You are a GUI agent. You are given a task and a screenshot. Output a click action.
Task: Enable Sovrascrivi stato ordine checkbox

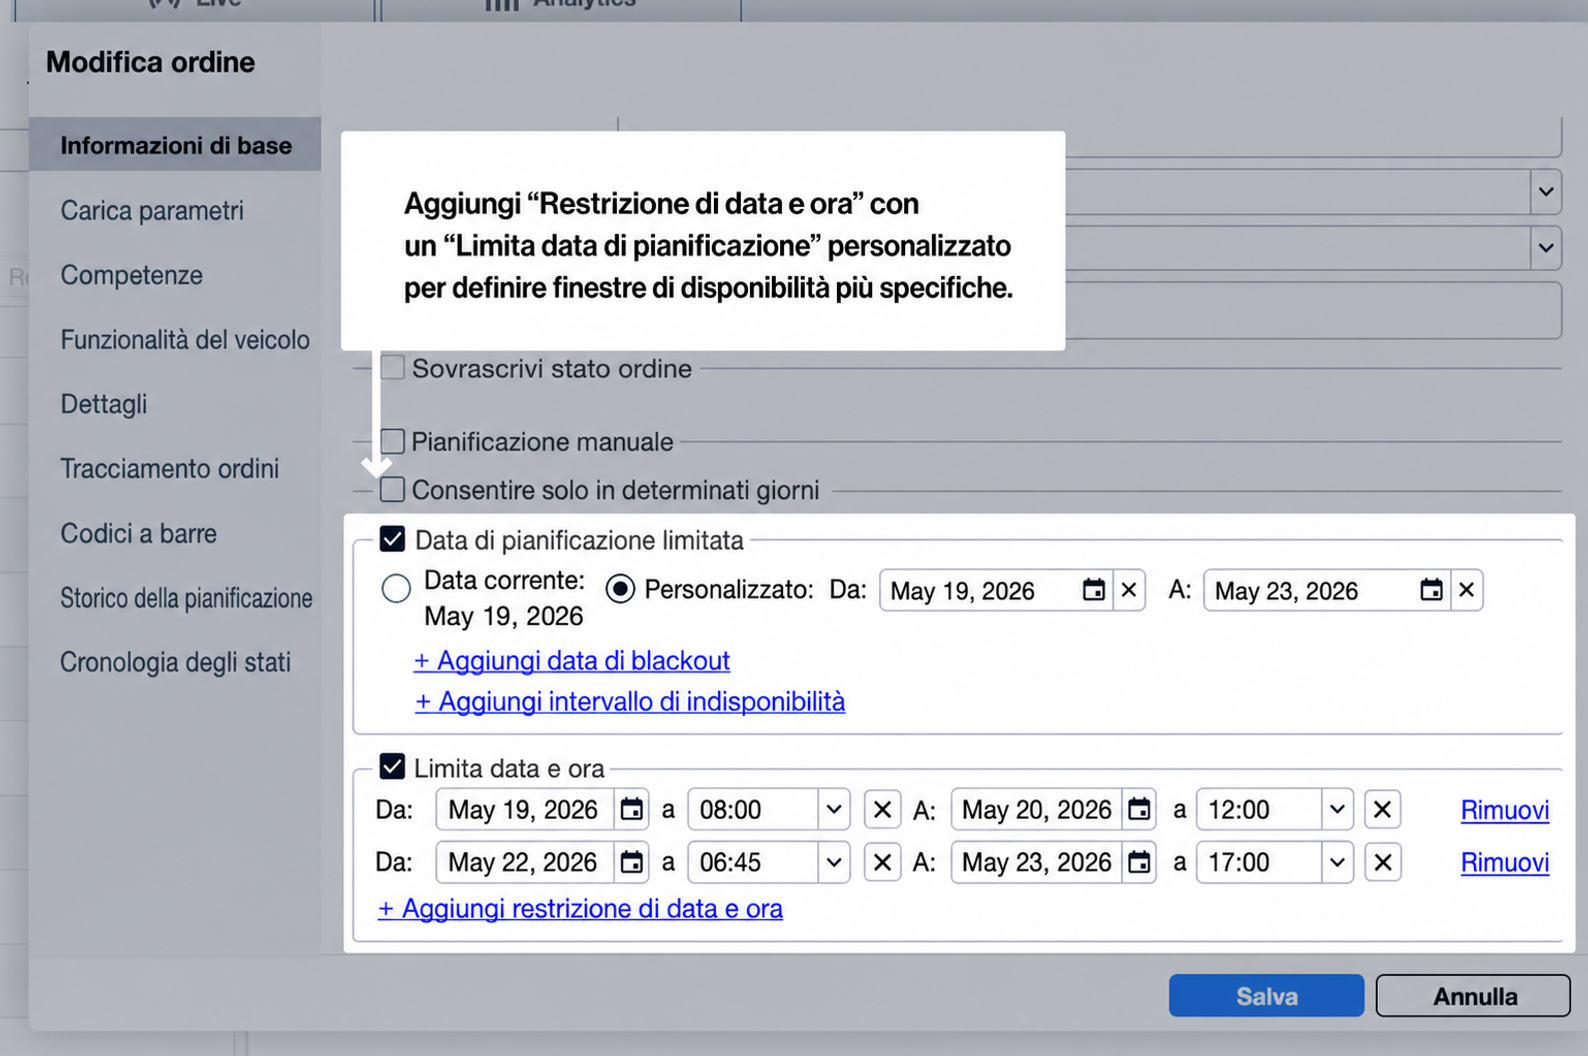(x=393, y=368)
